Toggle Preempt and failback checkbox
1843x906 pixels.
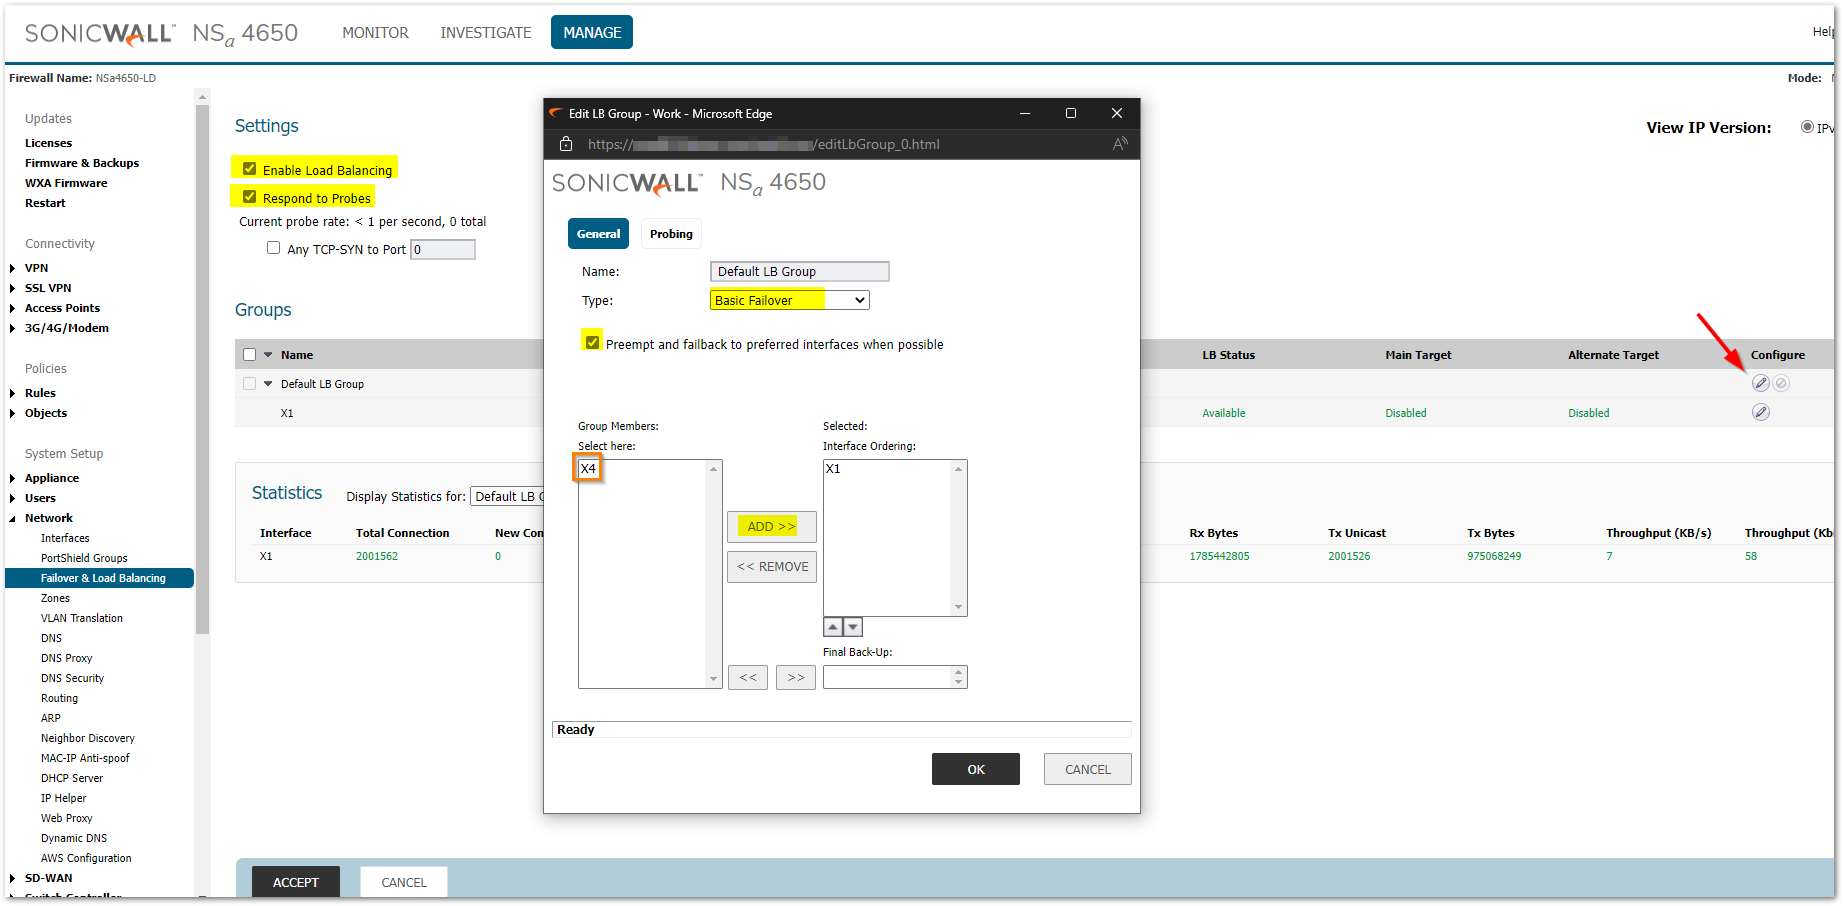(593, 342)
